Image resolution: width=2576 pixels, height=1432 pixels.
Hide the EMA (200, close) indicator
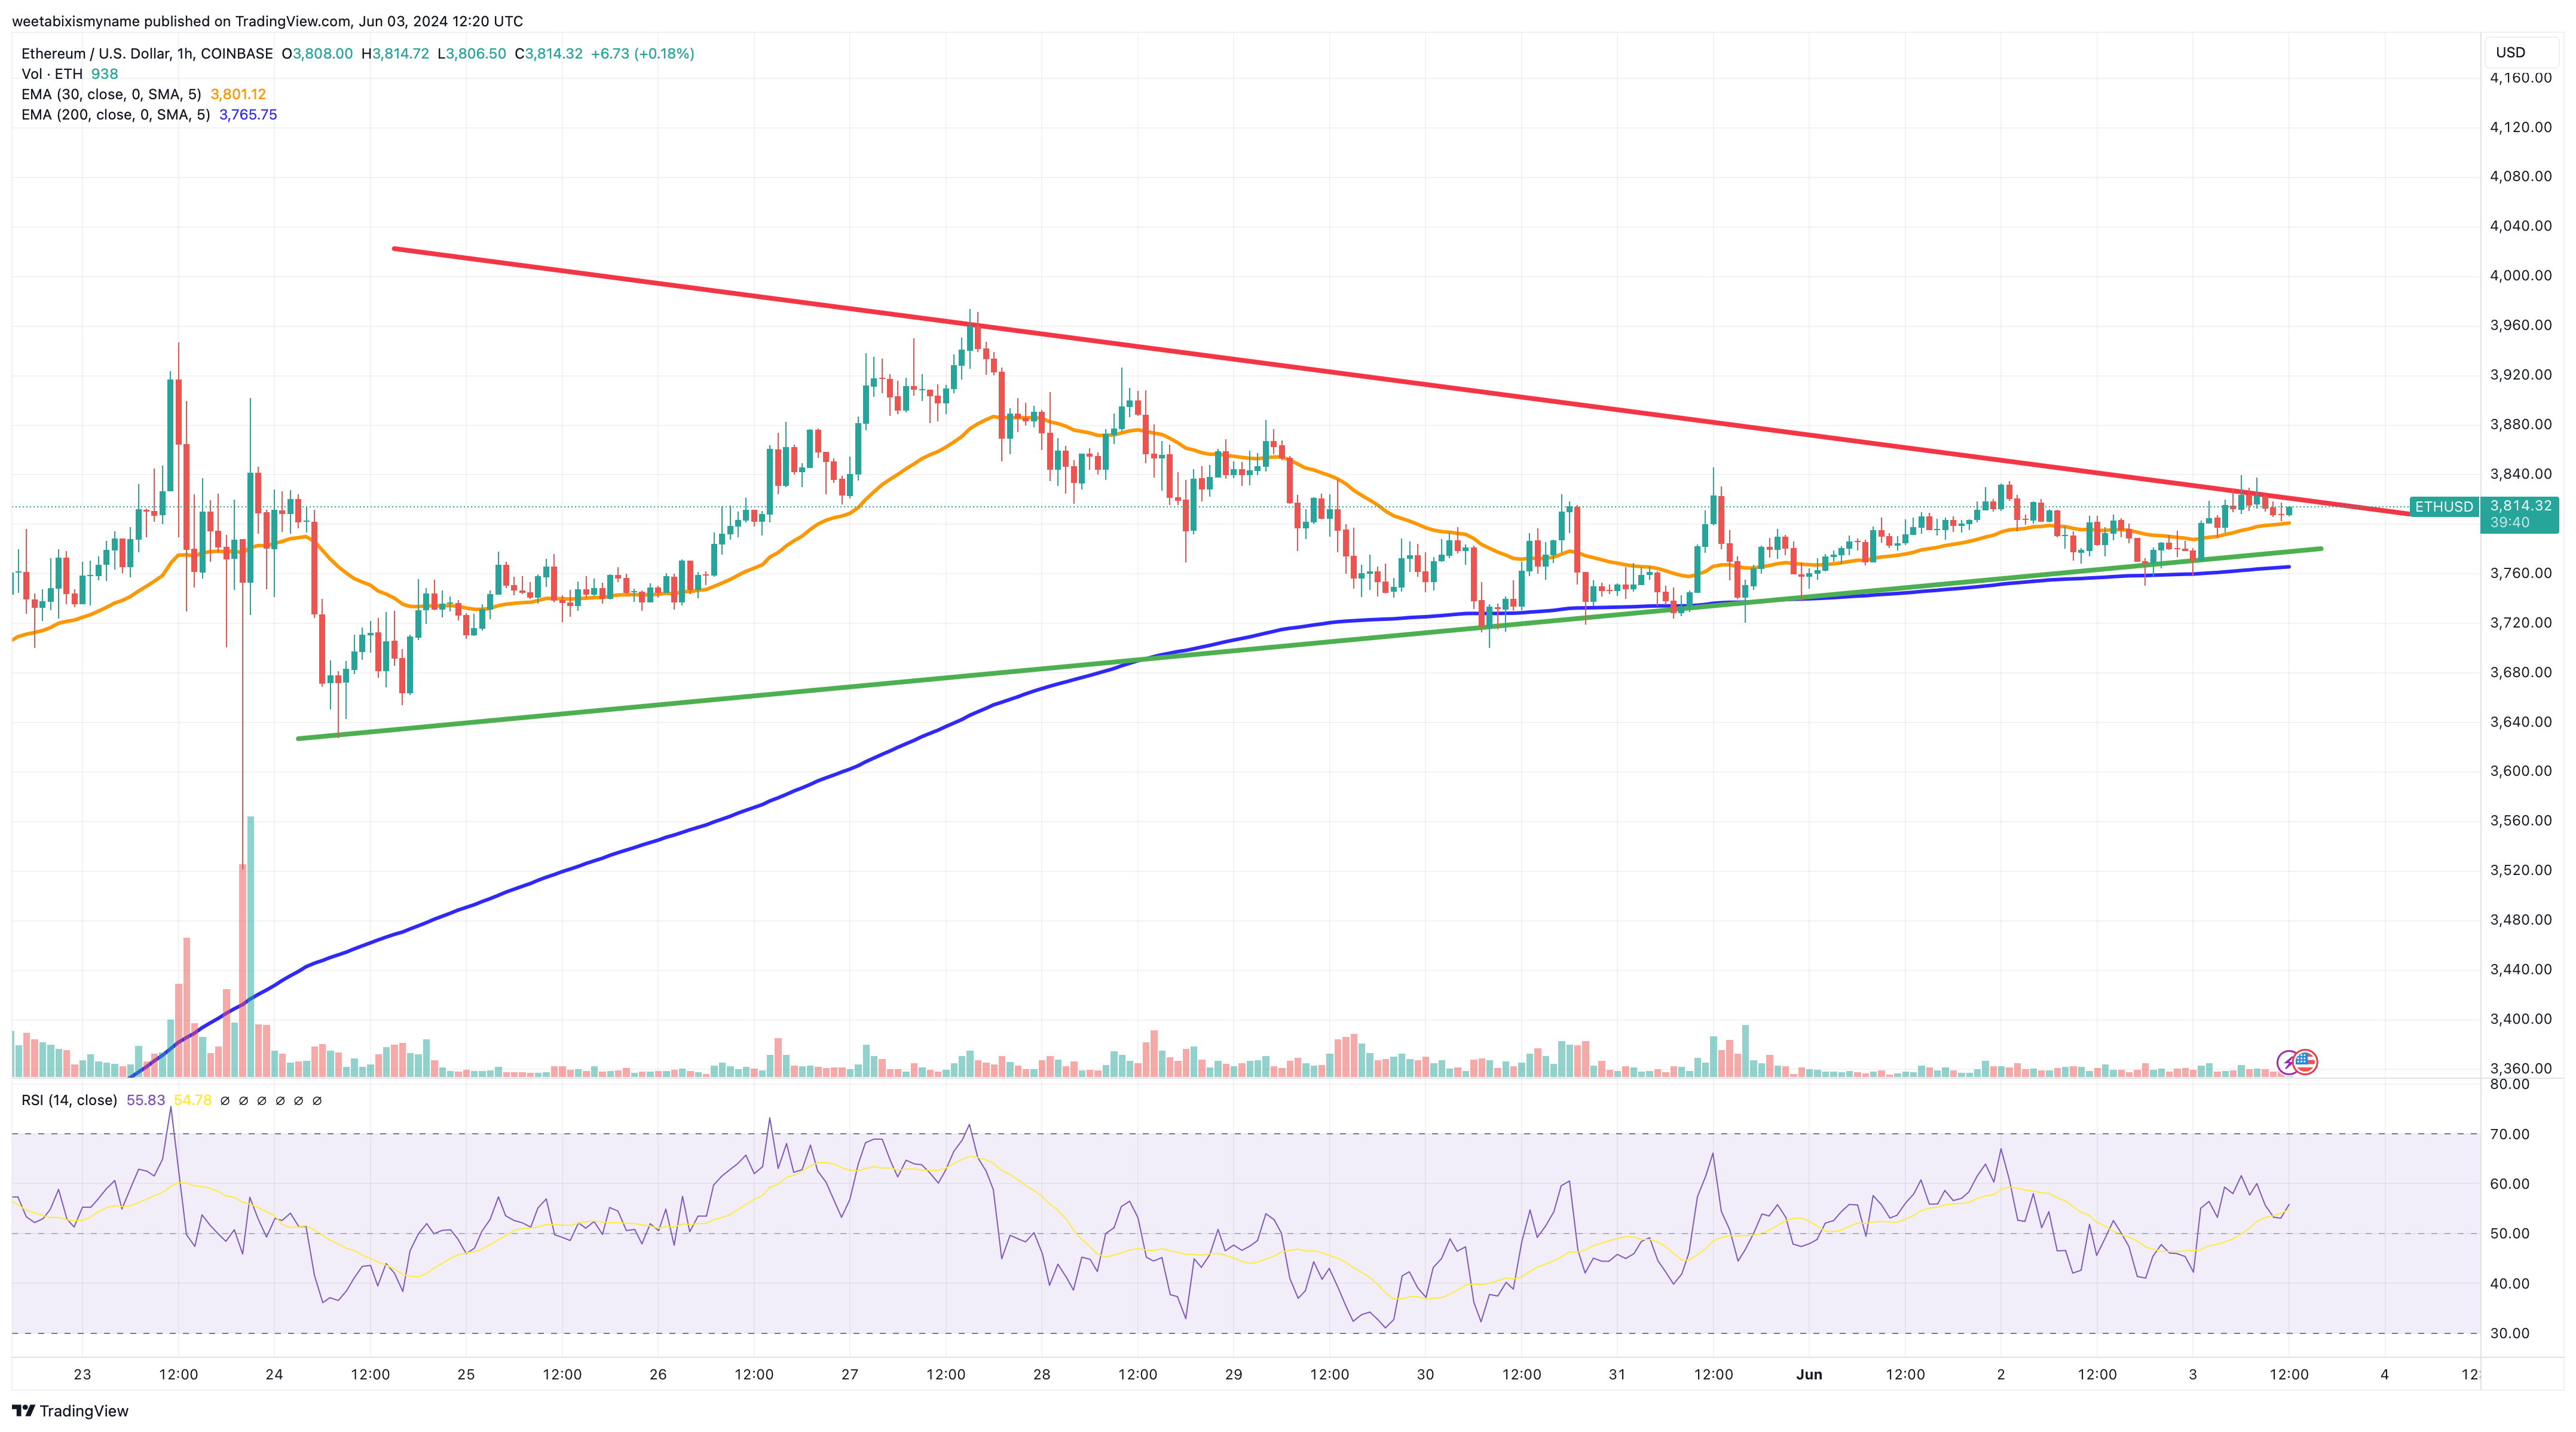pyautogui.click(x=115, y=114)
